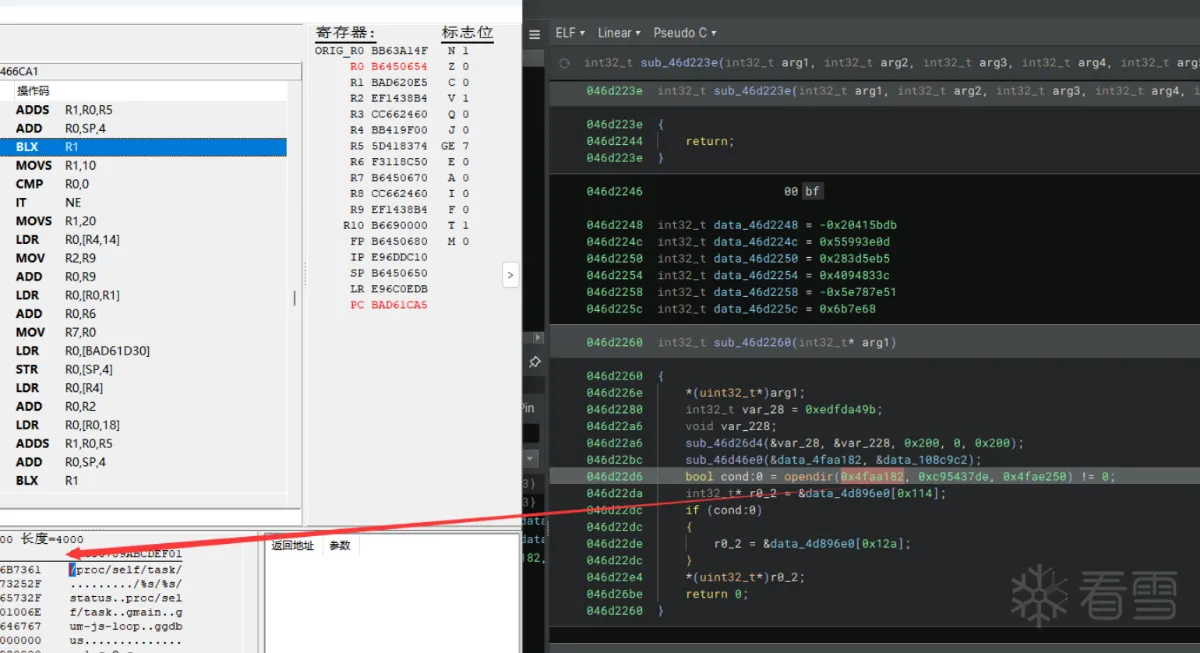Click the GE flag value 7
Screen dimensions: 1200x653
[466, 146]
